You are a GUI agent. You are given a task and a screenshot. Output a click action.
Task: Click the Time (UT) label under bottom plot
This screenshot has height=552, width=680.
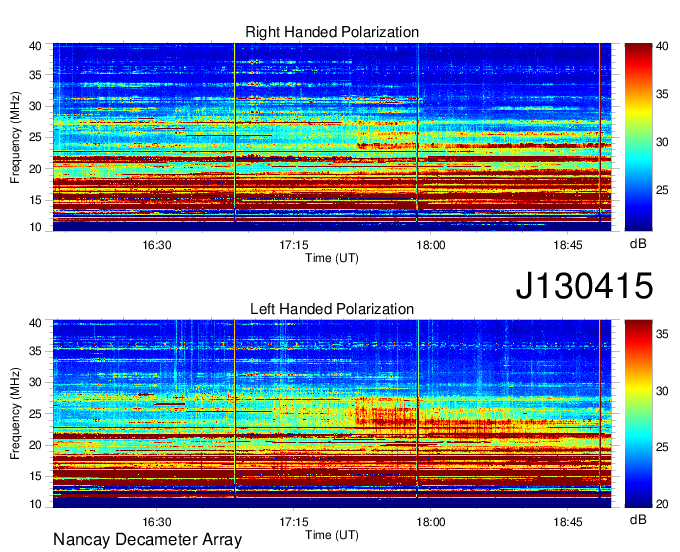pyautogui.click(x=332, y=535)
